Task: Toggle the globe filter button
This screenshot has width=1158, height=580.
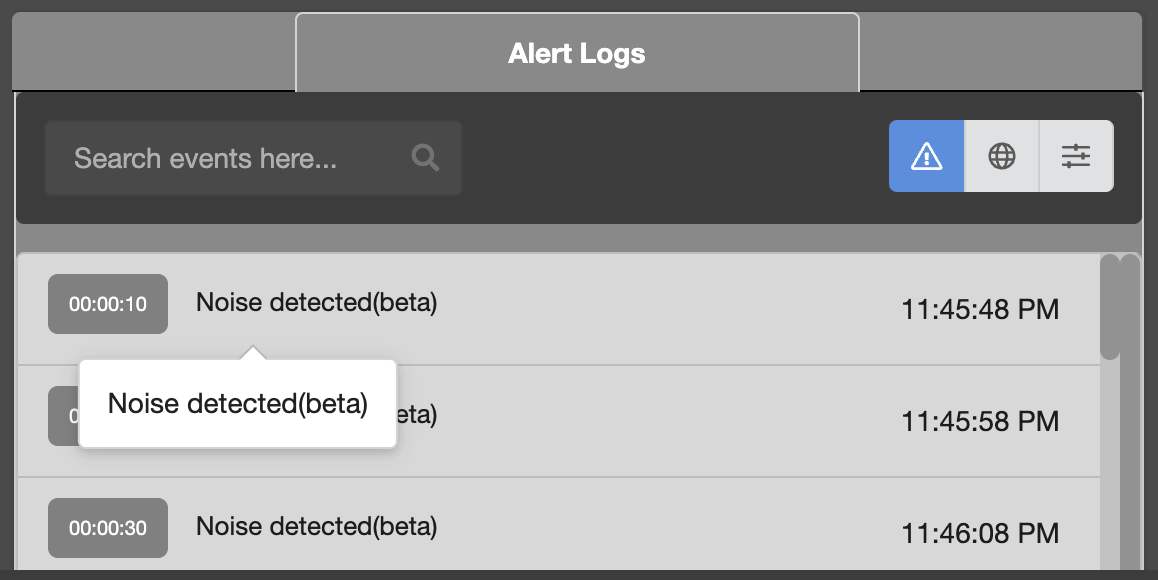Action: pos(1001,156)
